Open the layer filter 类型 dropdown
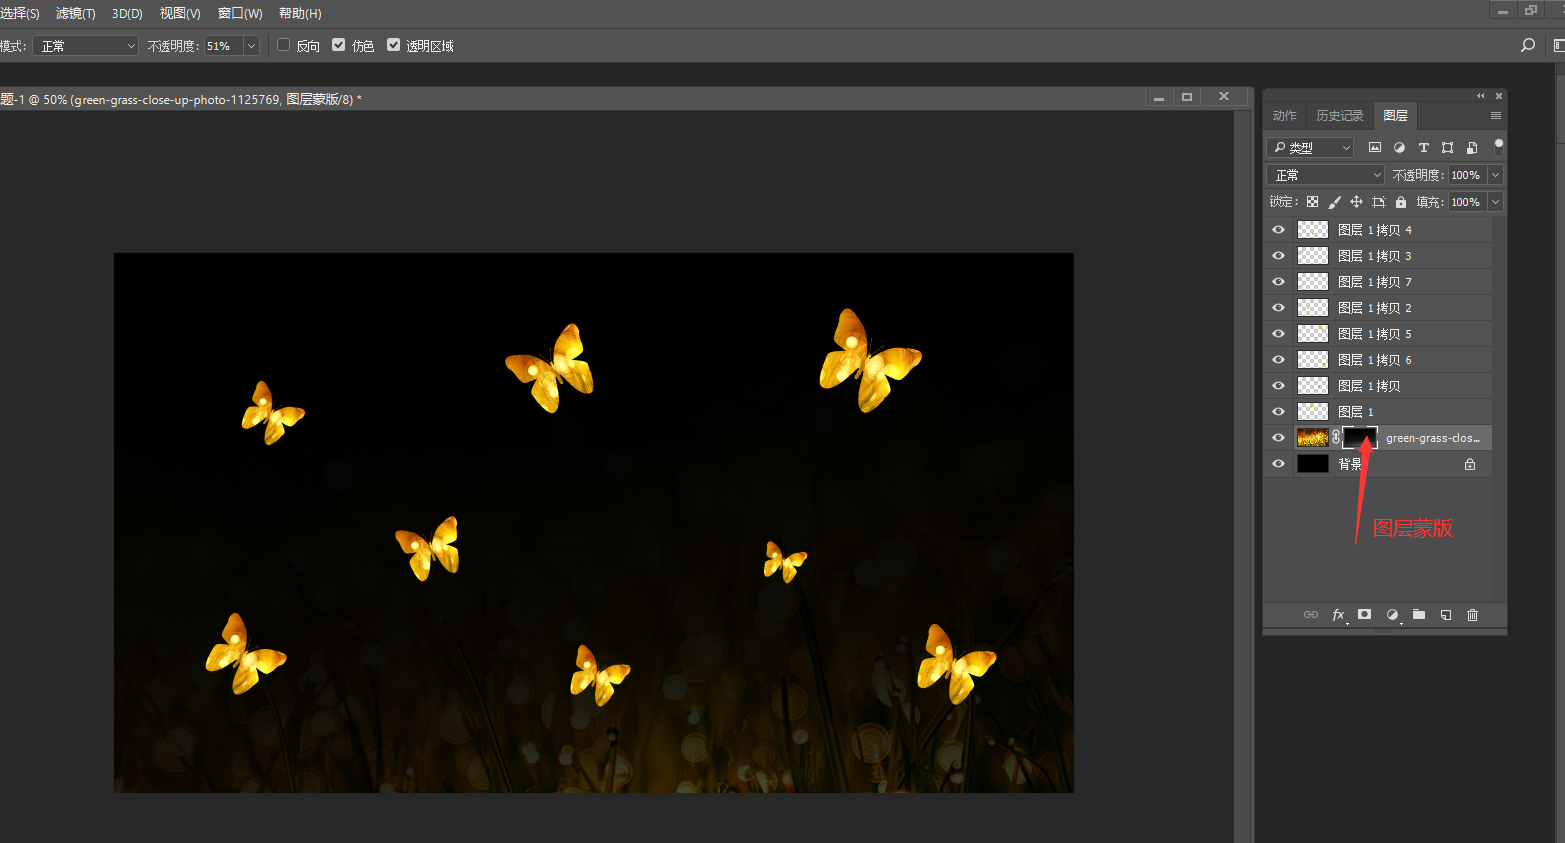This screenshot has width=1565, height=843. point(1310,148)
